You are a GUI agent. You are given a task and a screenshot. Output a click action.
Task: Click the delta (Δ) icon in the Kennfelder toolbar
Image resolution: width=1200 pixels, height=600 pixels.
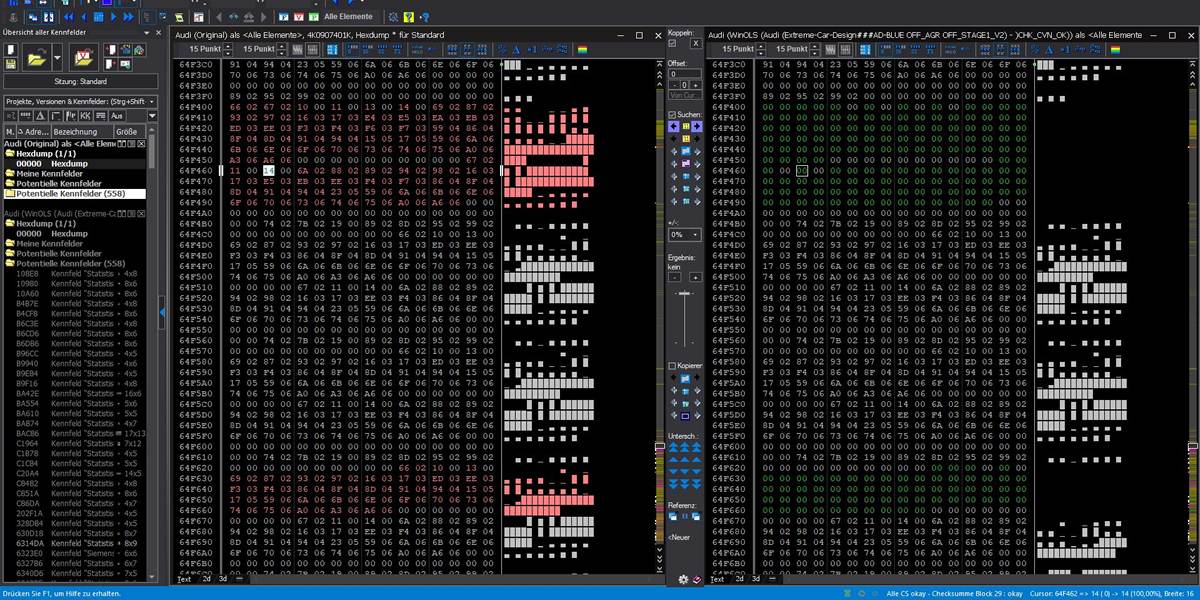[x=41, y=116]
